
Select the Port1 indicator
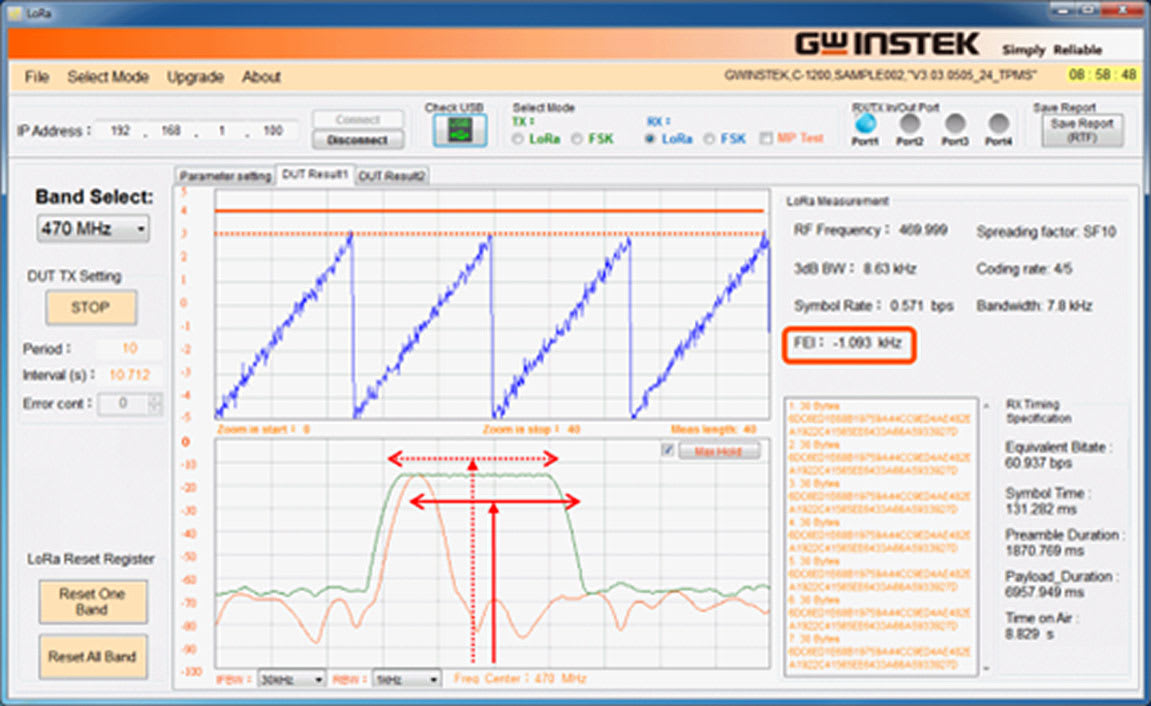[x=865, y=123]
